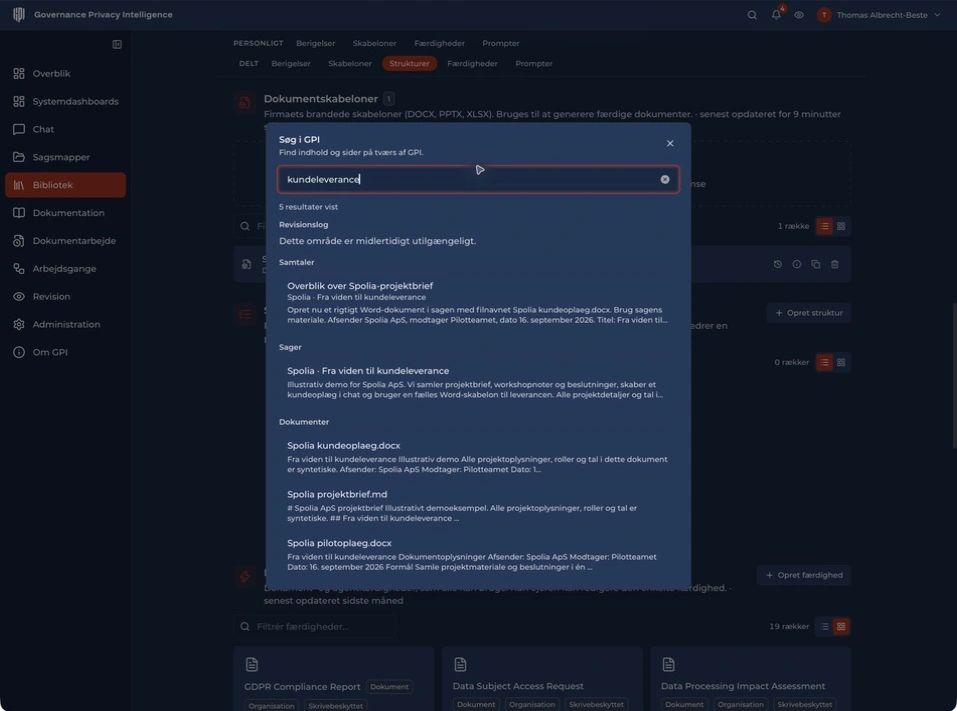Viewport: 957px width, 711px height.
Task: Open the global search magnifier in header
Action: [752, 15]
